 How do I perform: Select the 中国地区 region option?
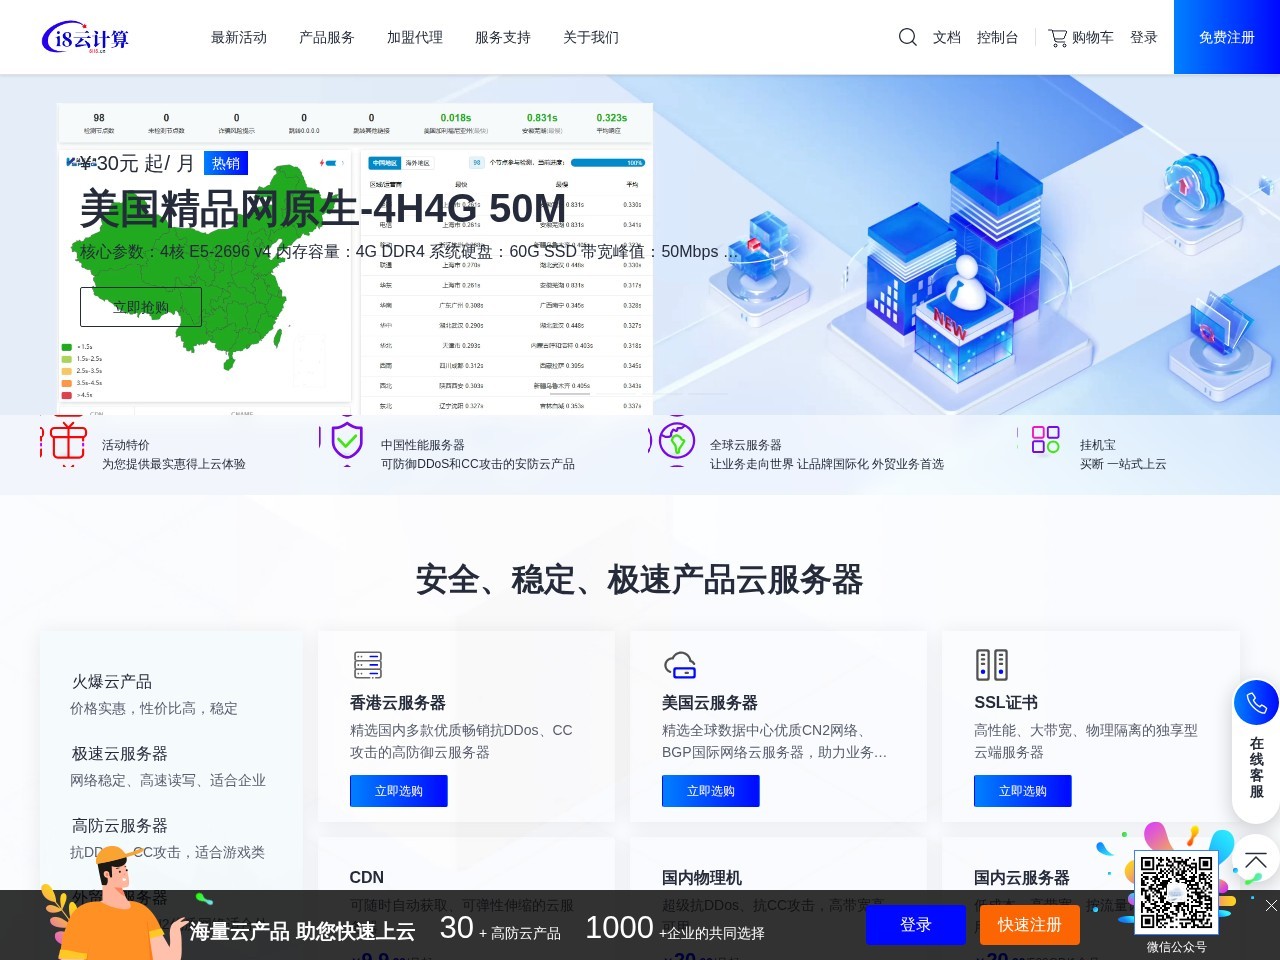click(387, 162)
